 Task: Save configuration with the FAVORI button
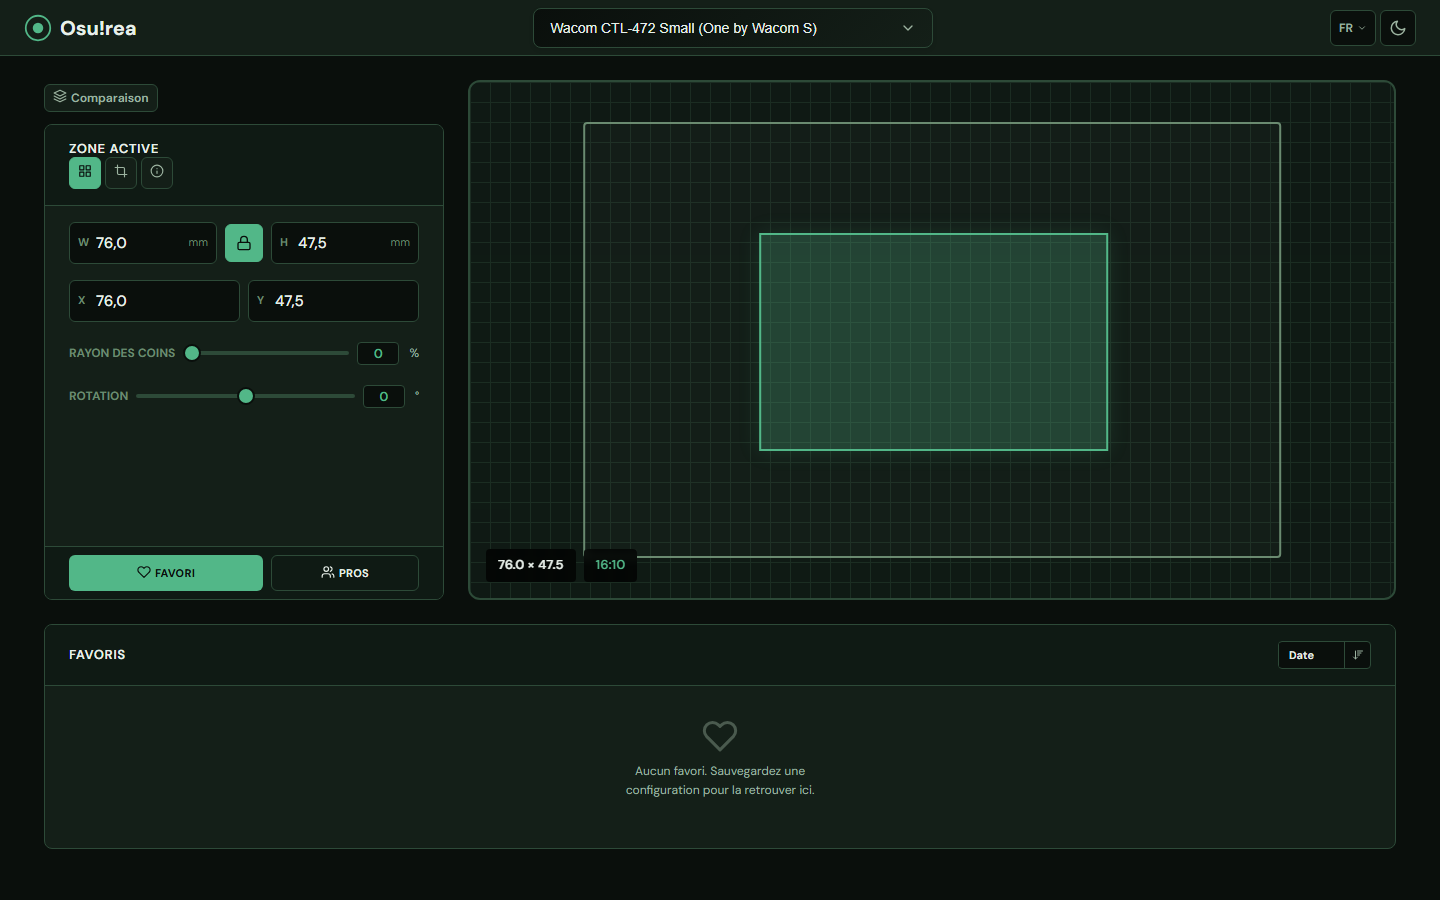point(166,573)
